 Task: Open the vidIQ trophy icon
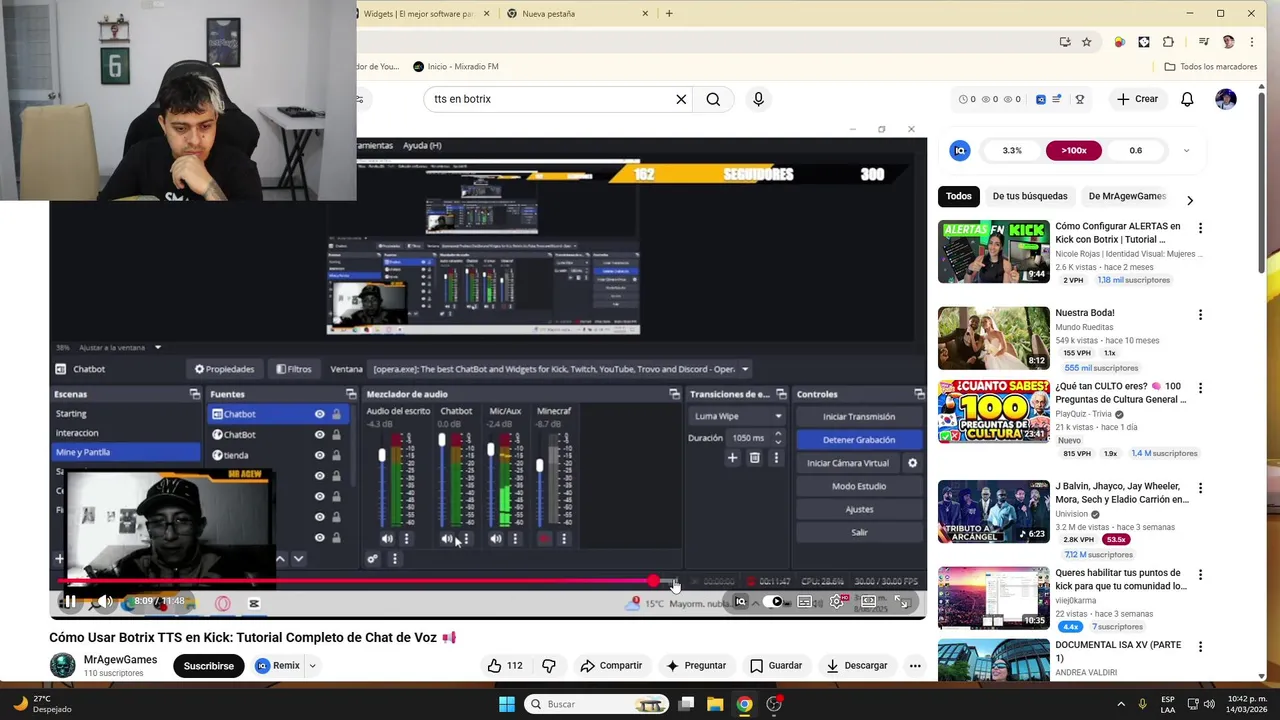1080,99
